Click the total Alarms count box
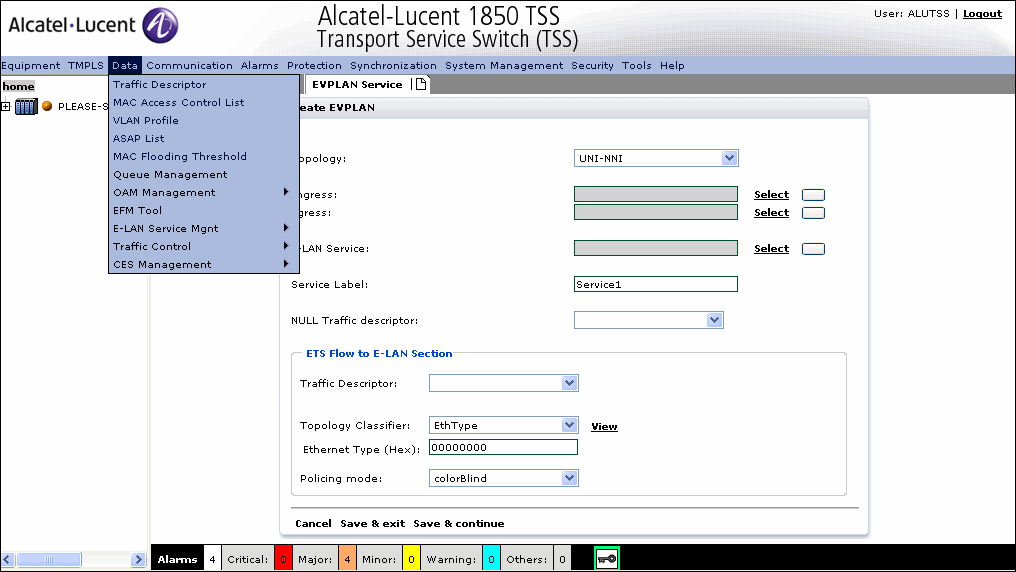This screenshot has width=1016, height=572. (x=212, y=559)
